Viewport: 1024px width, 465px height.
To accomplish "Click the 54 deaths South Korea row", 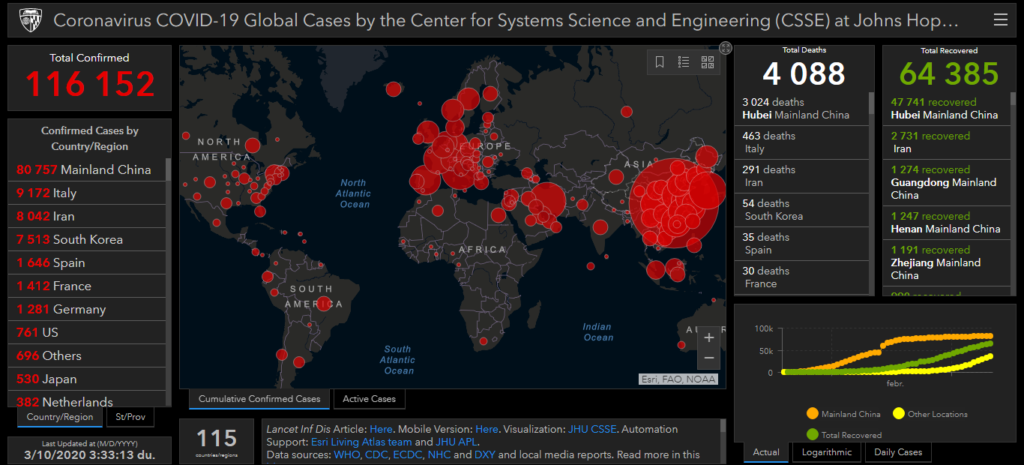I will [801, 210].
